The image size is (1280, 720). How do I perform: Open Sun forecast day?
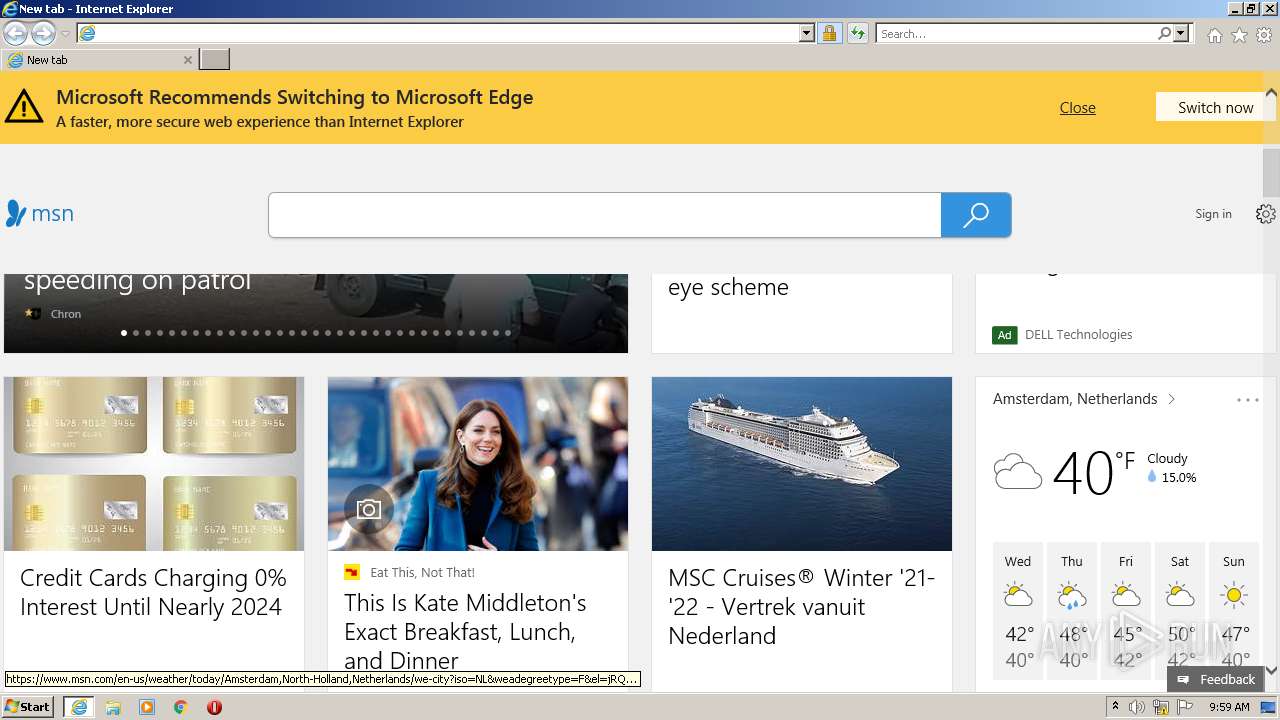pyautogui.click(x=1234, y=612)
